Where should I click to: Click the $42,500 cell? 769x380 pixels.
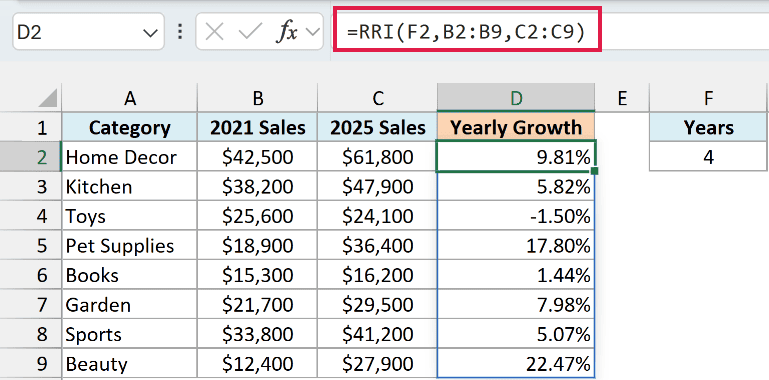[257, 157]
